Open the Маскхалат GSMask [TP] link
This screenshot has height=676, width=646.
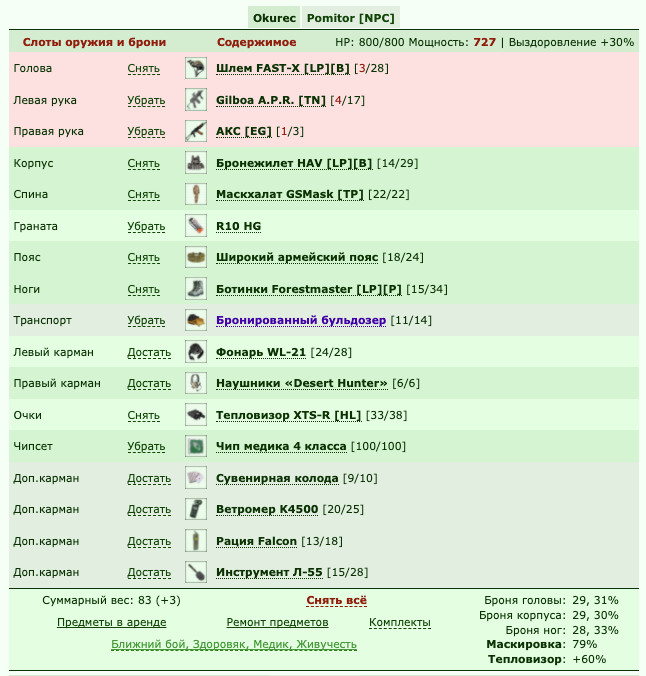[x=290, y=194]
